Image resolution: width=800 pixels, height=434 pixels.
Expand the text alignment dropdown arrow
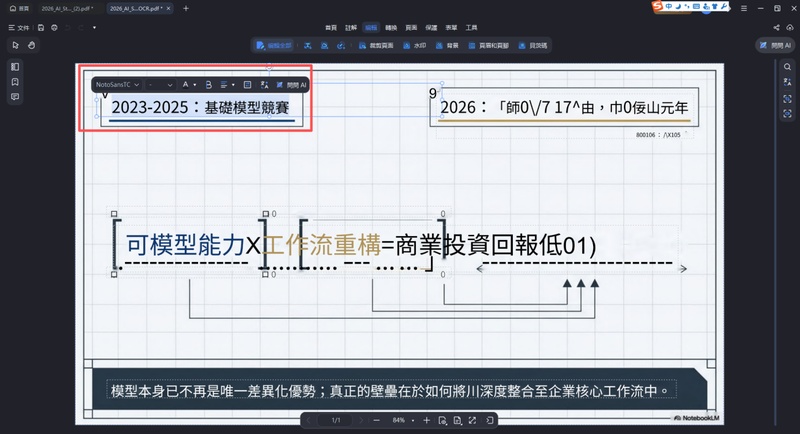[x=233, y=85]
